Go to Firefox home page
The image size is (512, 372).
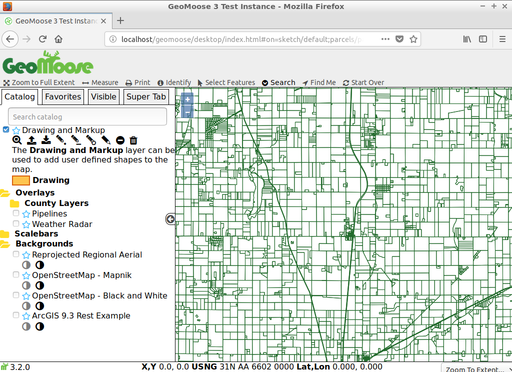pos(59,39)
